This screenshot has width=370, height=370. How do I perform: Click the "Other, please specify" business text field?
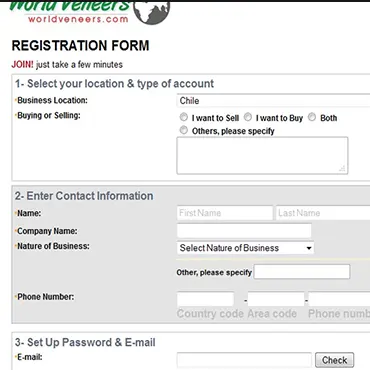point(302,272)
